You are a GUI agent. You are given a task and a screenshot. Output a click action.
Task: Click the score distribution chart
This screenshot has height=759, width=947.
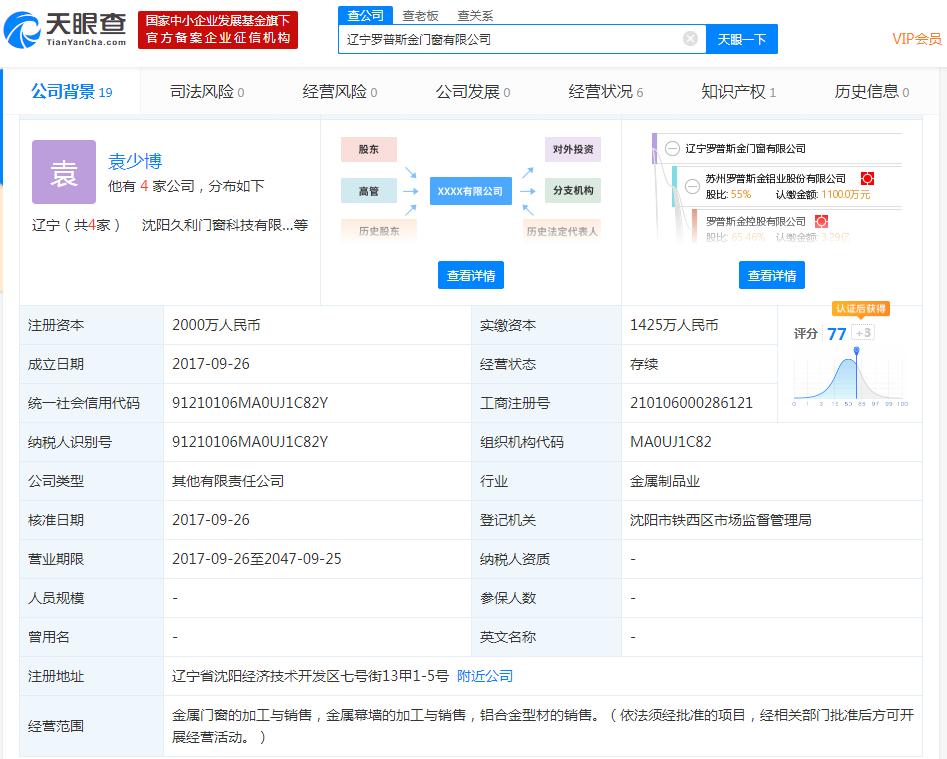coord(851,378)
